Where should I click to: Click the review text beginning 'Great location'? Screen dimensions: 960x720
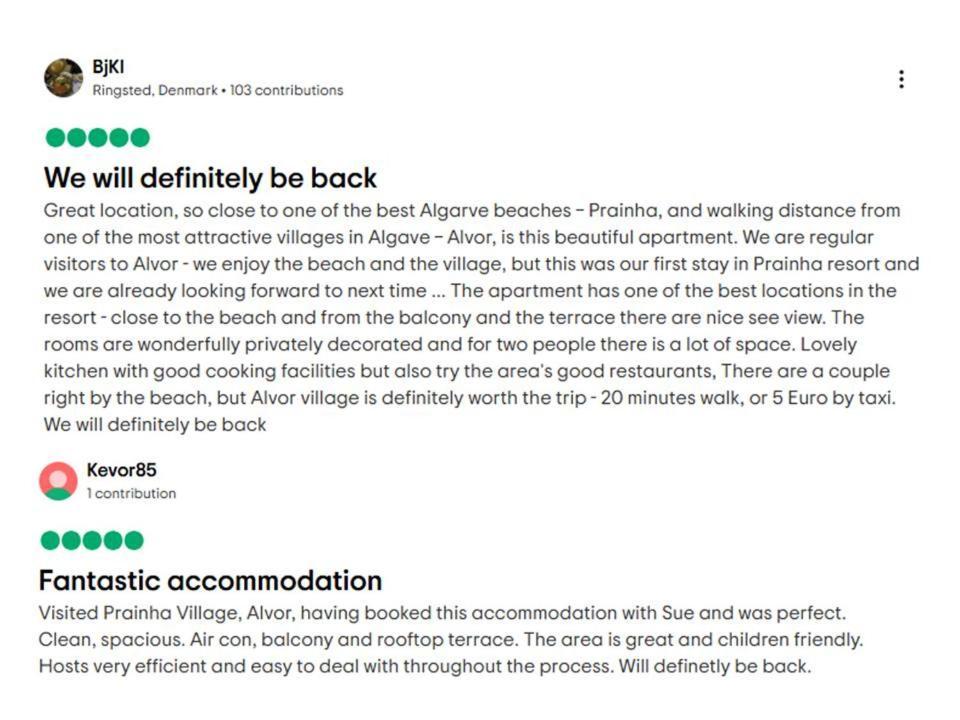[481, 317]
